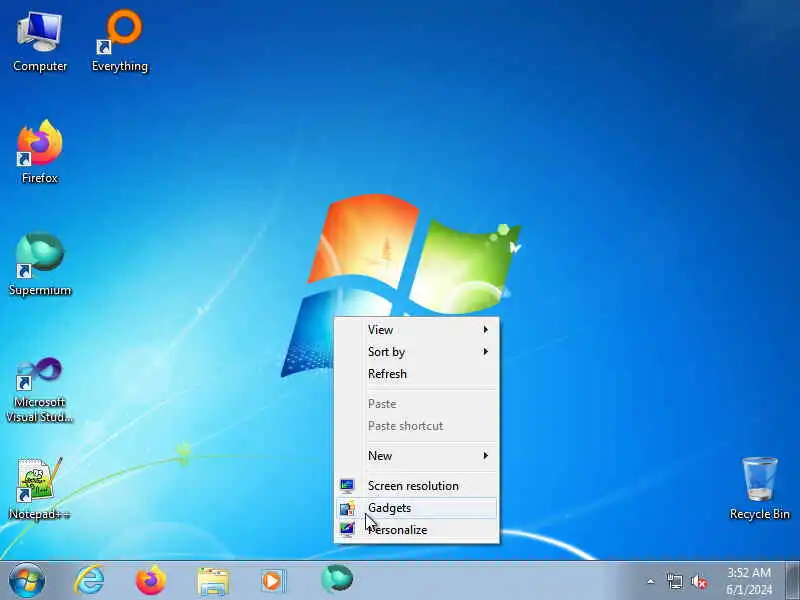Open Windows Media Player from taskbar

click(x=273, y=581)
